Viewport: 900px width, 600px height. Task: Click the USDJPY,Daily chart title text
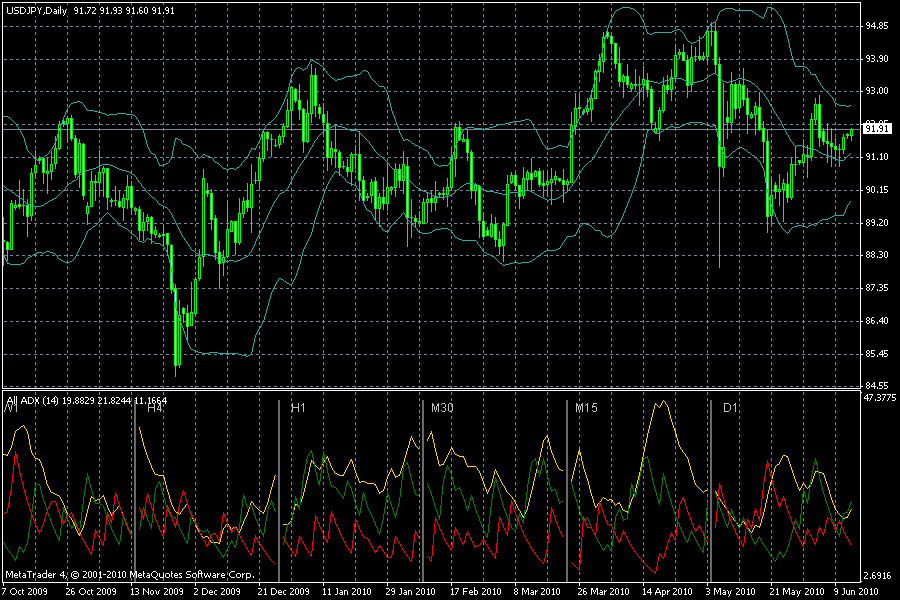37,10
